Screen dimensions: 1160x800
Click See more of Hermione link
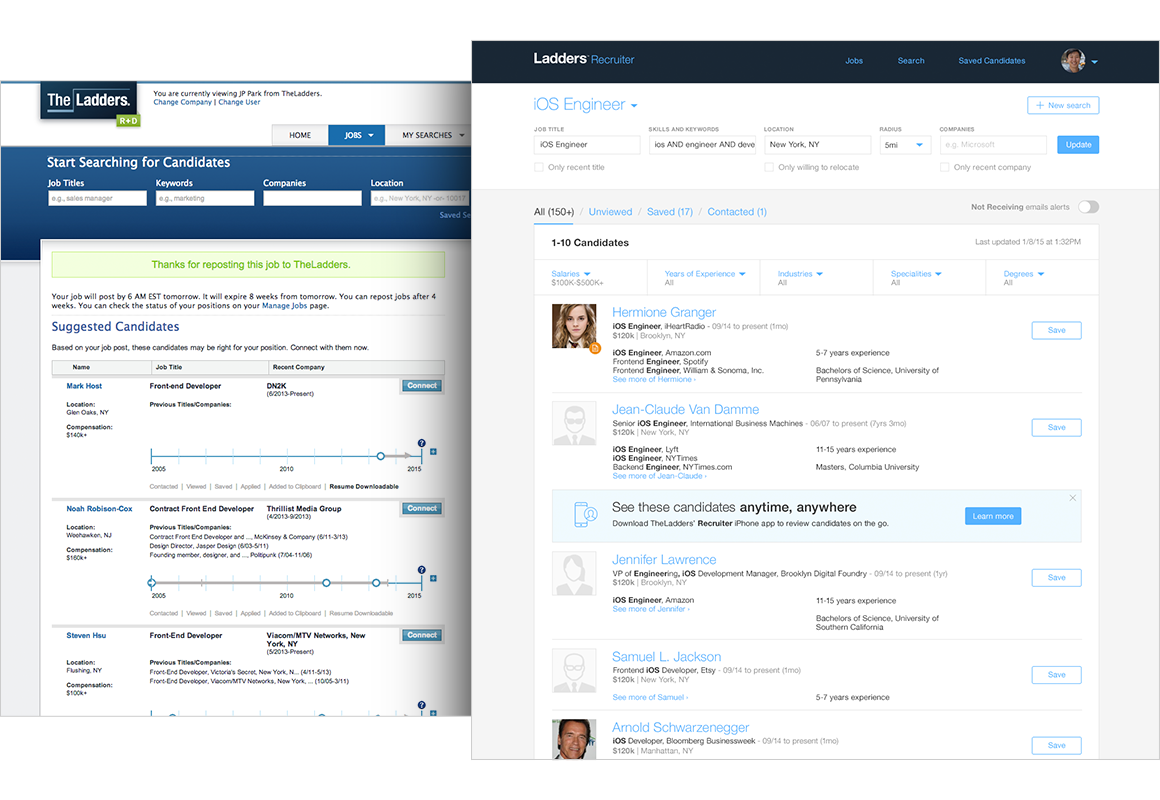pyautogui.click(x=654, y=380)
